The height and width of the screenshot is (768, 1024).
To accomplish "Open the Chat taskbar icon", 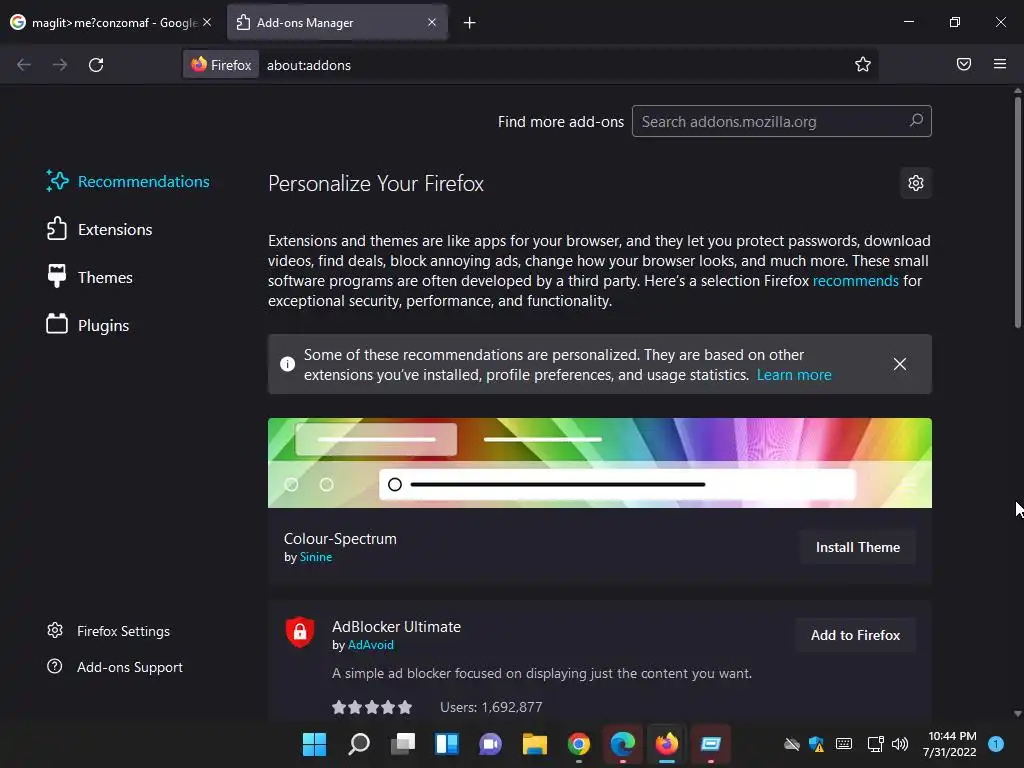I will 490,744.
